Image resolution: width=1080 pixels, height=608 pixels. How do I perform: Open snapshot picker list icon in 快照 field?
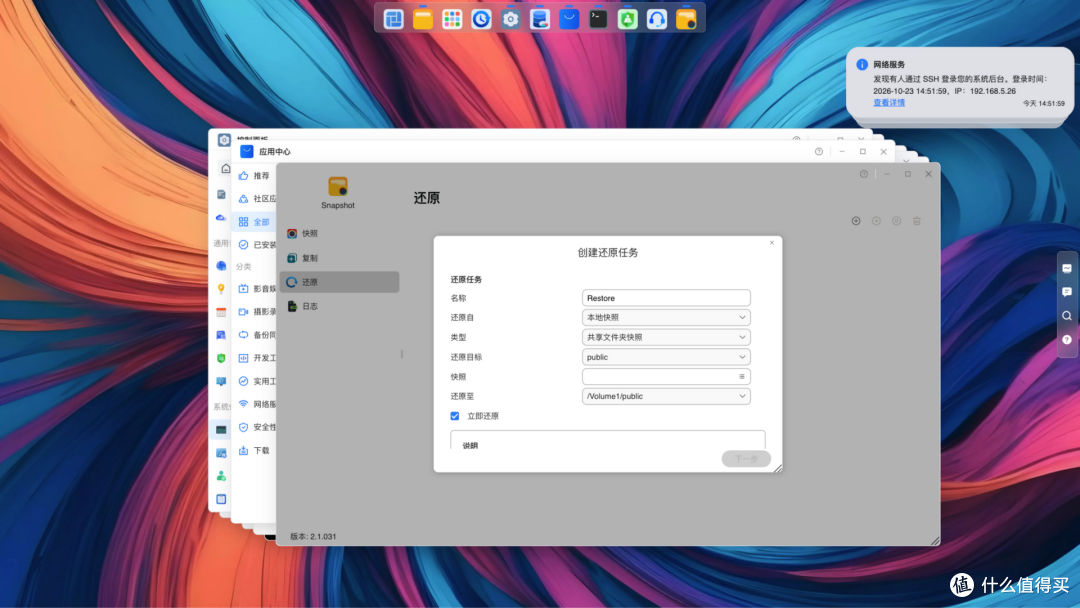pyautogui.click(x=742, y=377)
